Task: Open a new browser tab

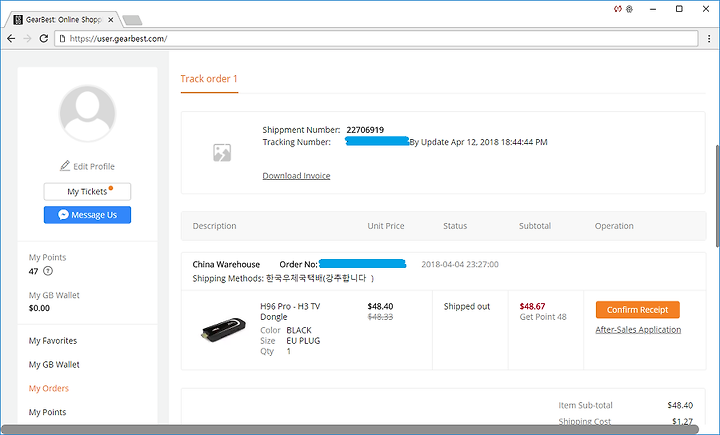Action: (132, 20)
